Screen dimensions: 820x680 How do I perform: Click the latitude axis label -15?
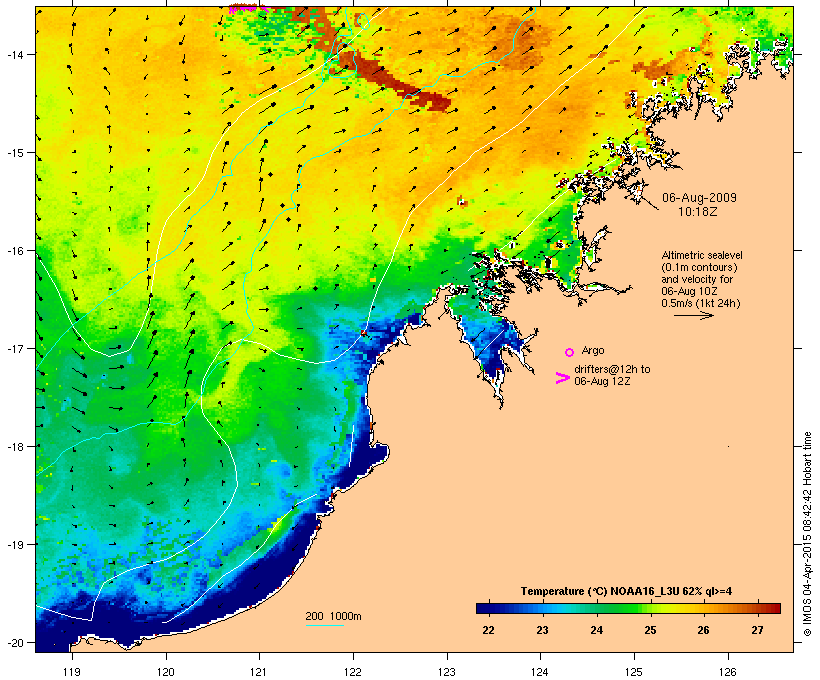coord(14,153)
